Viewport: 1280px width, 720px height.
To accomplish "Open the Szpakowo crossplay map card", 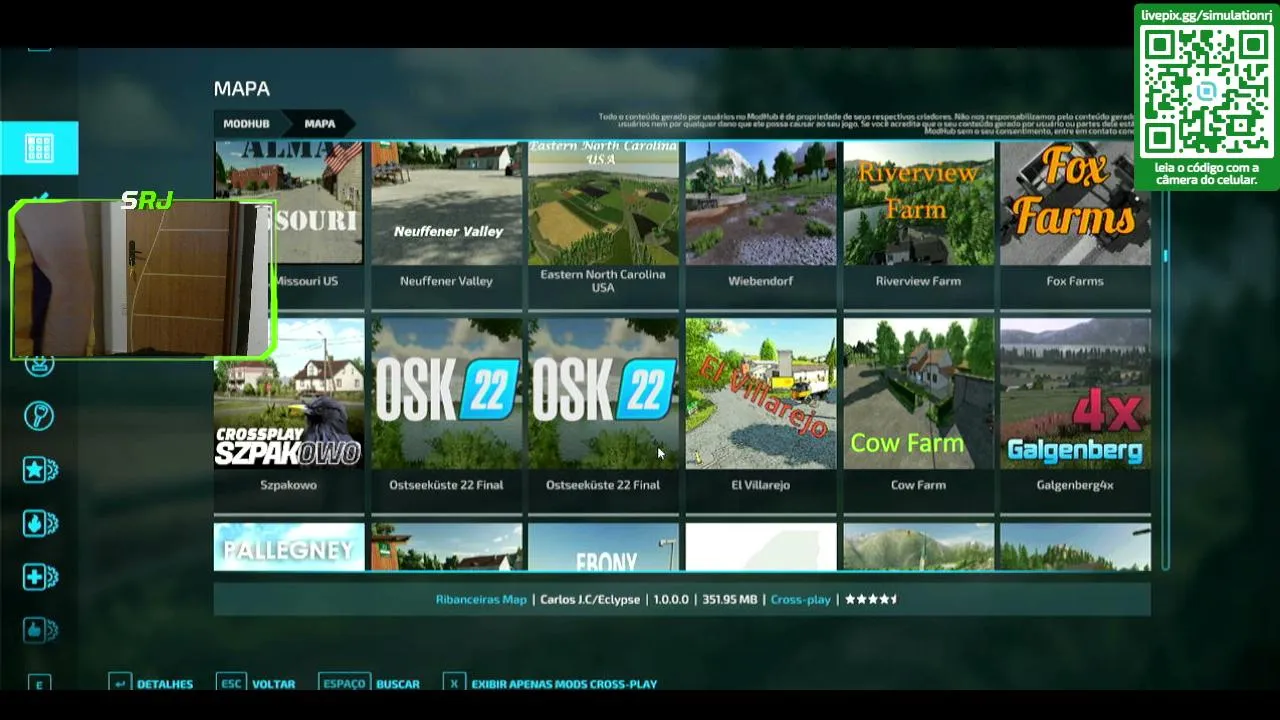I will [289, 415].
